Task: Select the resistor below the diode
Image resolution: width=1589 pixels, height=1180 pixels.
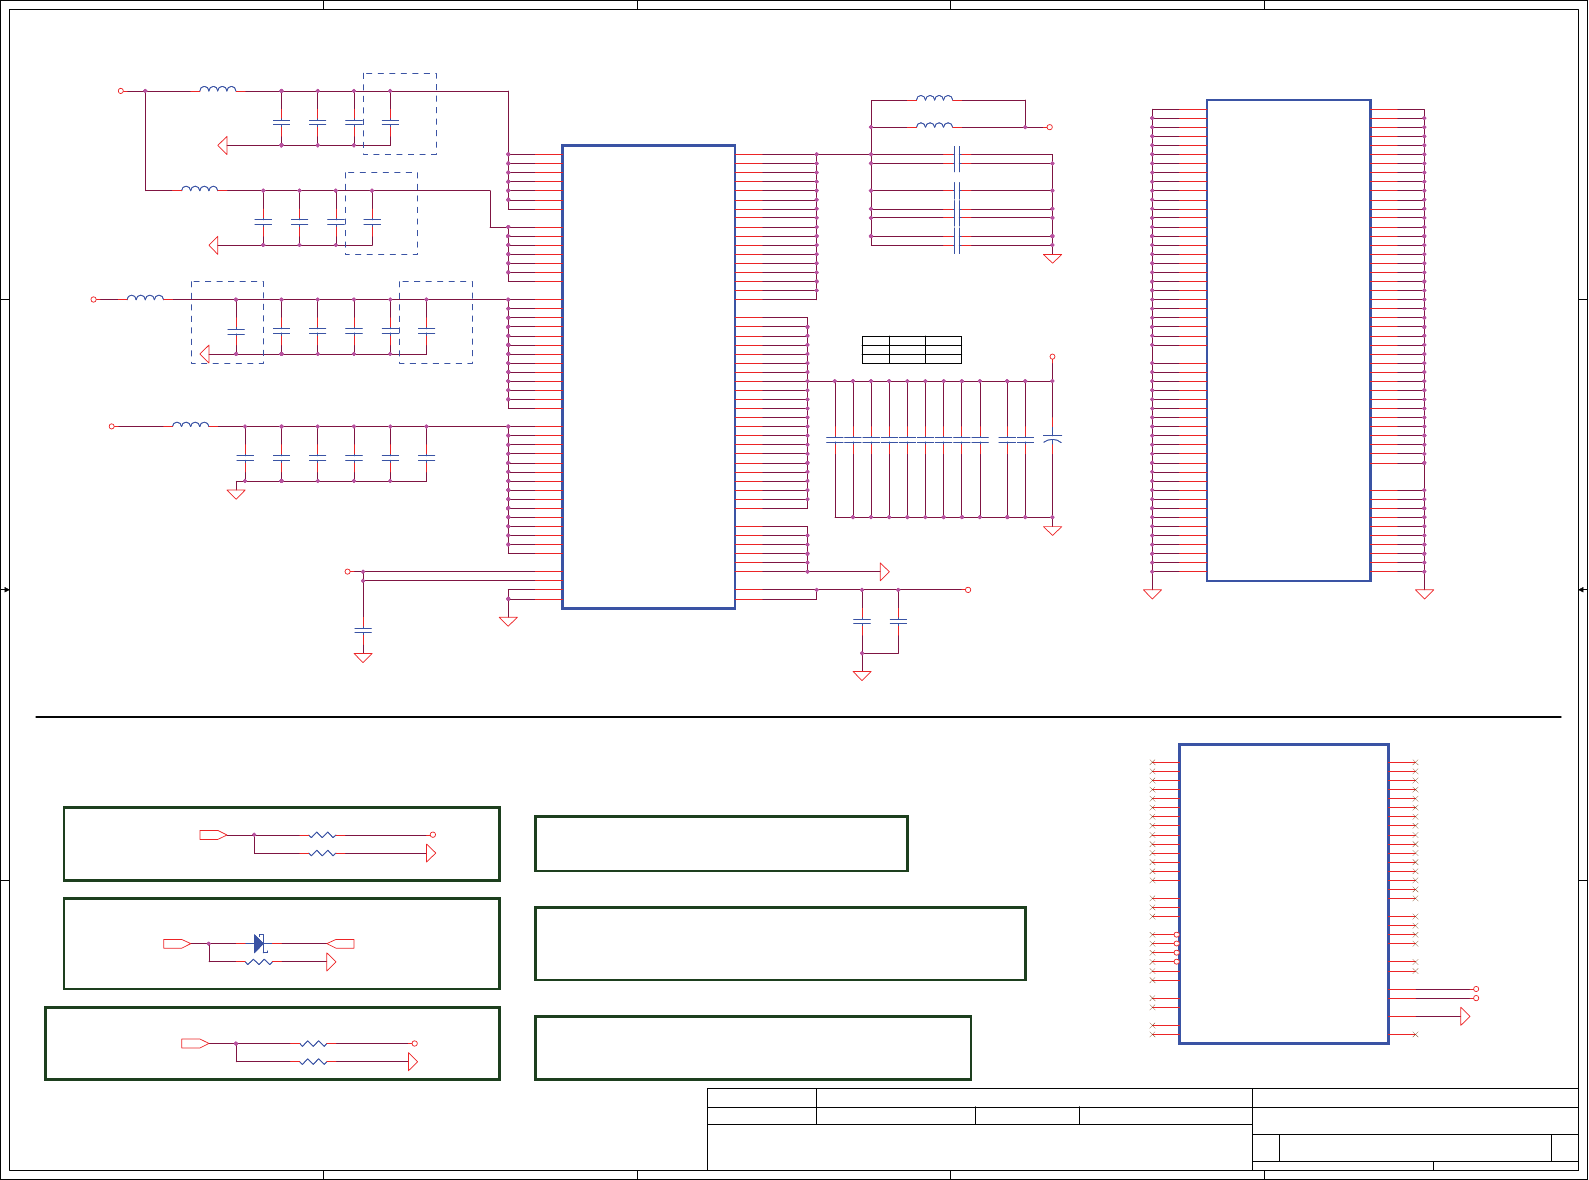Action: [259, 962]
